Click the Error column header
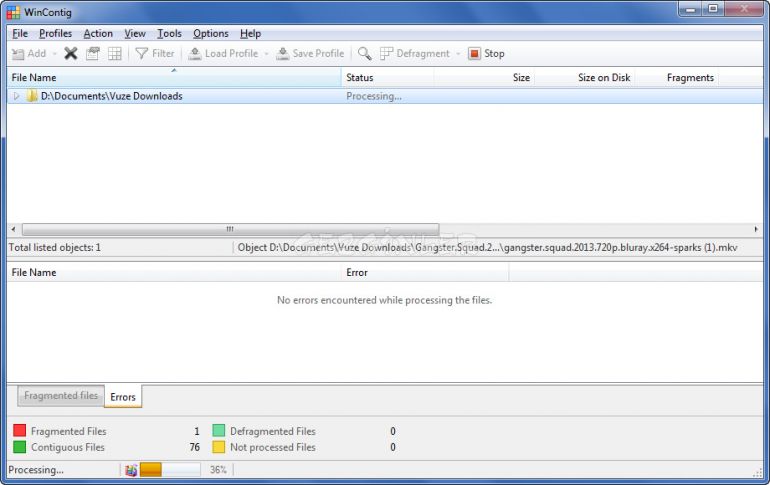Screen dimensions: 770x485 (425, 272)
